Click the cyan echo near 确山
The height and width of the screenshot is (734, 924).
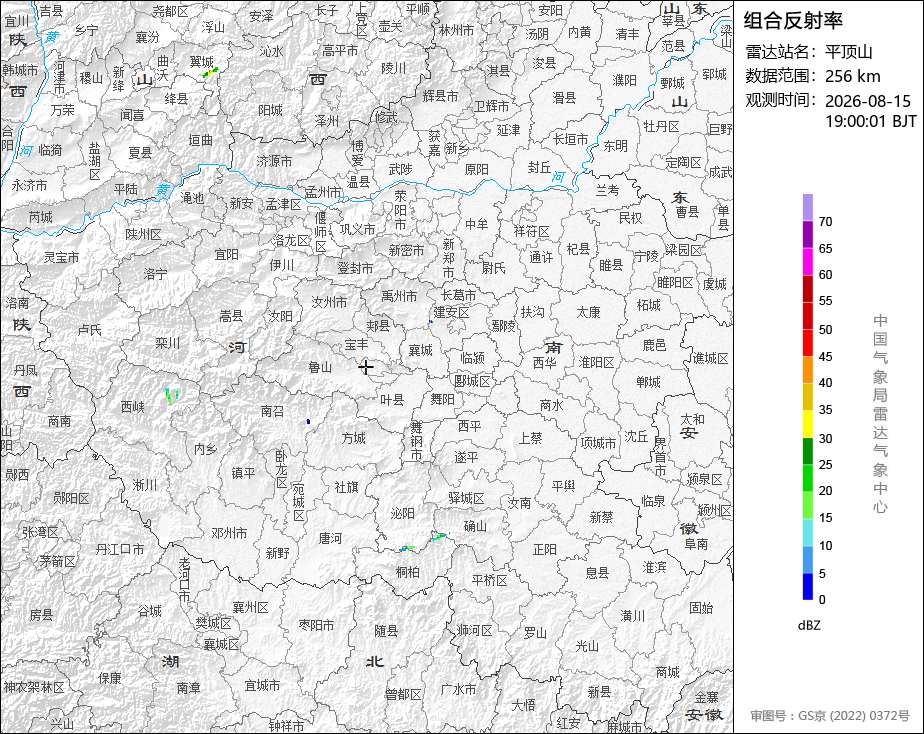coord(440,537)
